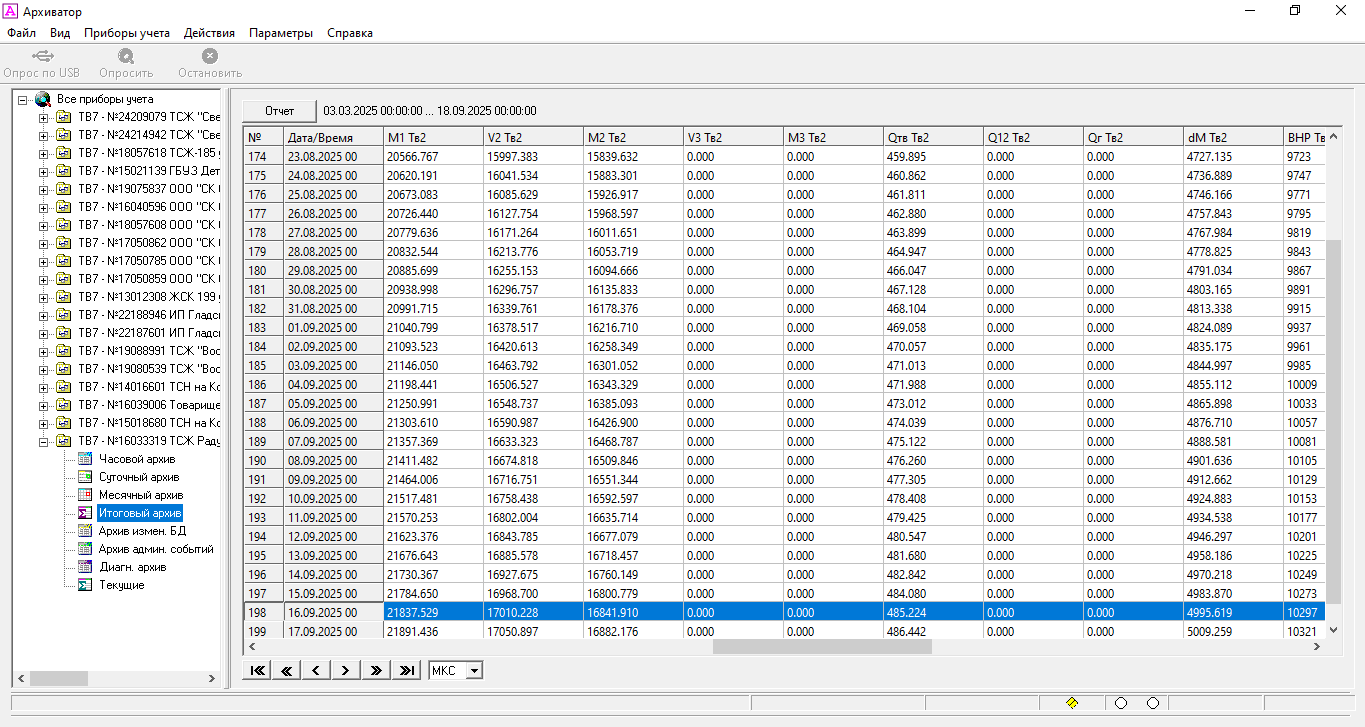The width and height of the screenshot is (1365, 727).
Task: Go to the last record button
Action: pyautogui.click(x=406, y=670)
